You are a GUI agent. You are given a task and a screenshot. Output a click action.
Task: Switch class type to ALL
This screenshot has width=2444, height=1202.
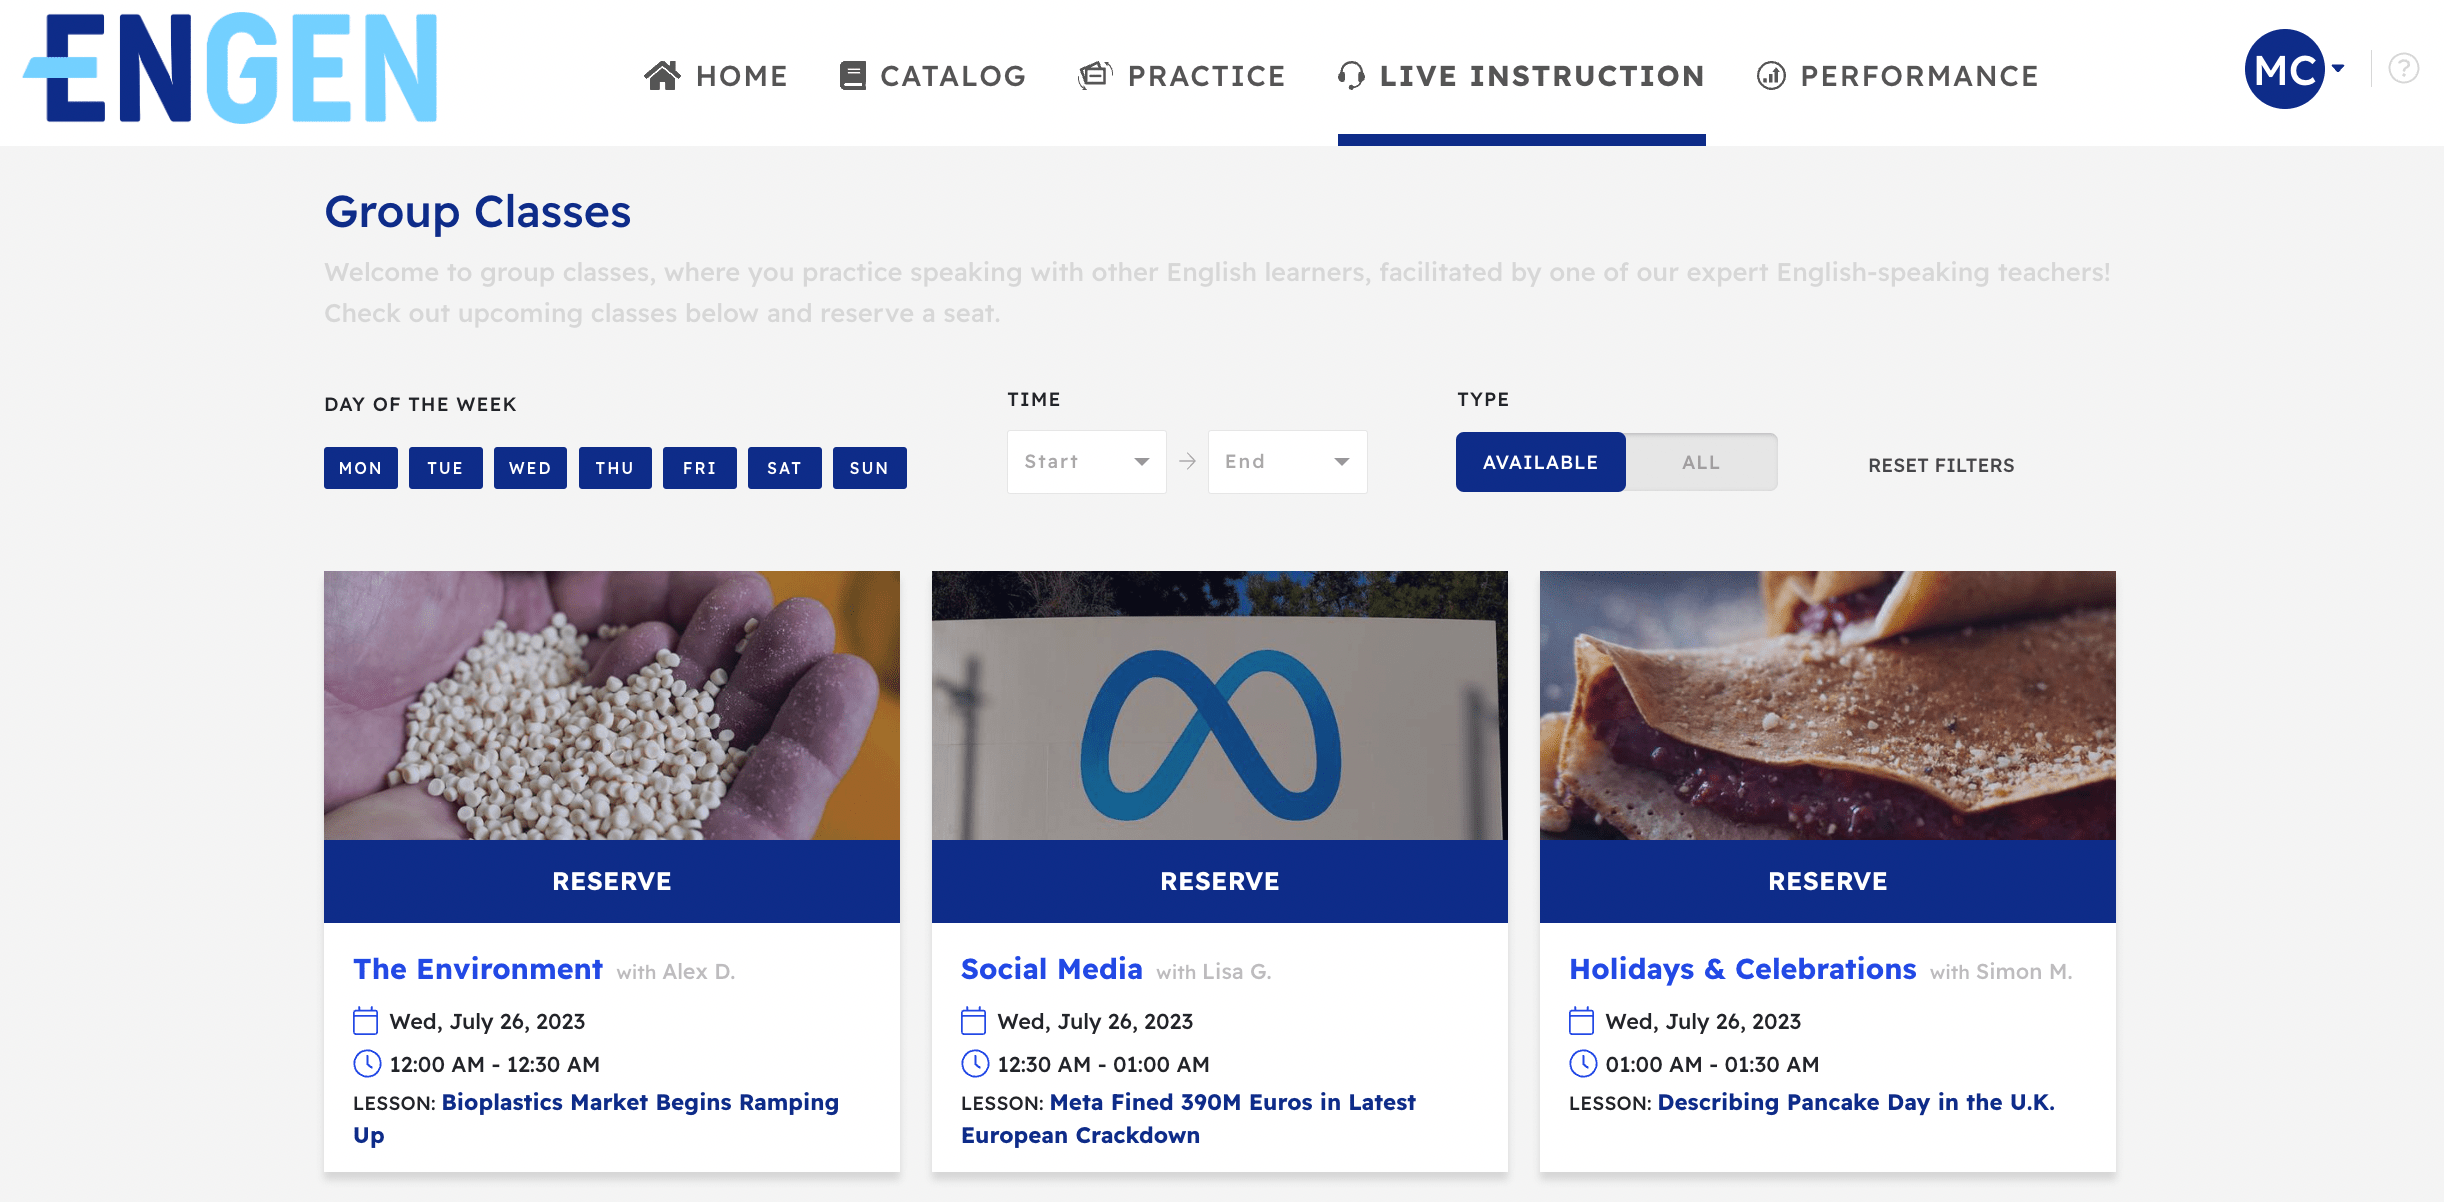(1700, 462)
